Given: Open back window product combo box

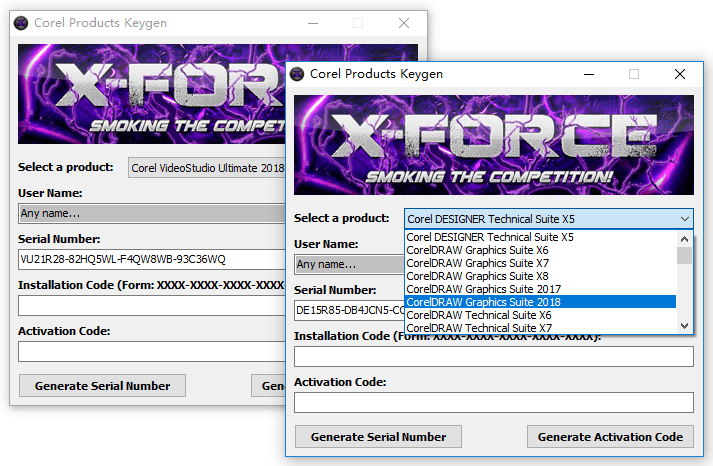Looking at the screenshot, I should (x=207, y=168).
